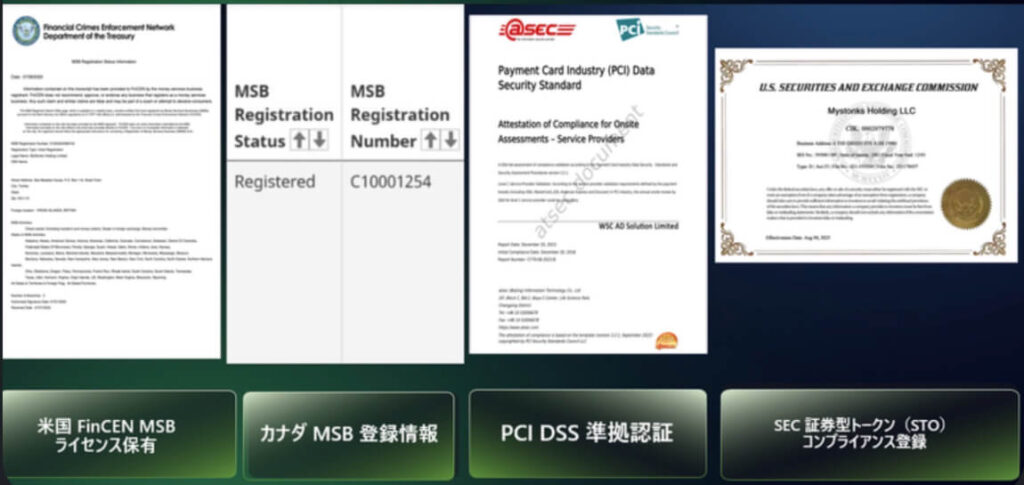
Task: Sort MSB Registration Status ascending arrow
Action: pyautogui.click(x=299, y=140)
